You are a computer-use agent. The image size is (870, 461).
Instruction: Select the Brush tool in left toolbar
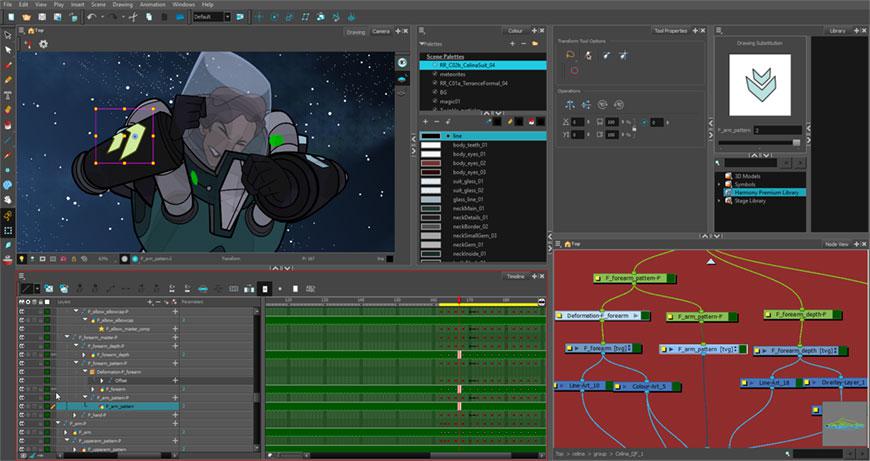coord(8,65)
